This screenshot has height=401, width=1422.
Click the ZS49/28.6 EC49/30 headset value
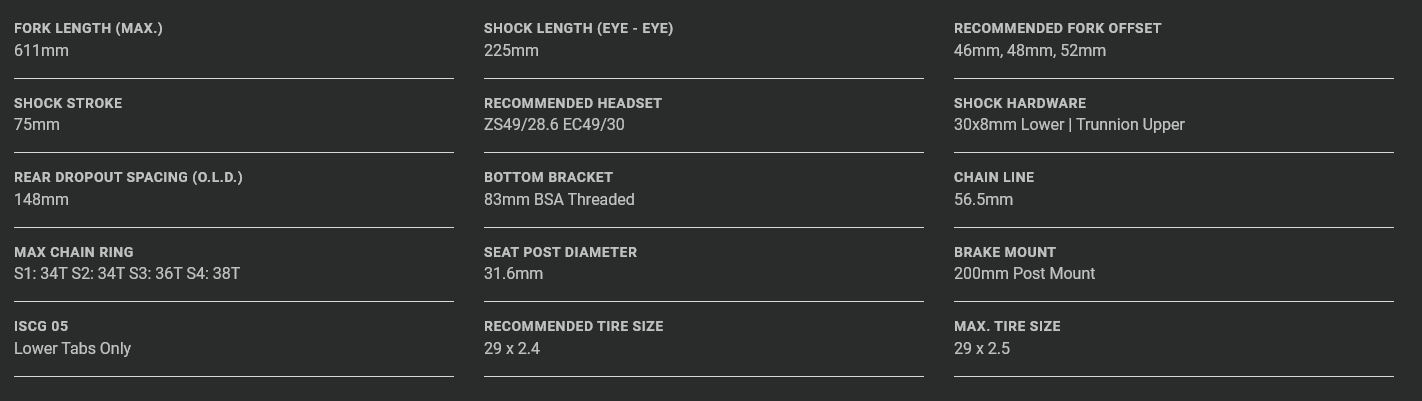(553, 125)
